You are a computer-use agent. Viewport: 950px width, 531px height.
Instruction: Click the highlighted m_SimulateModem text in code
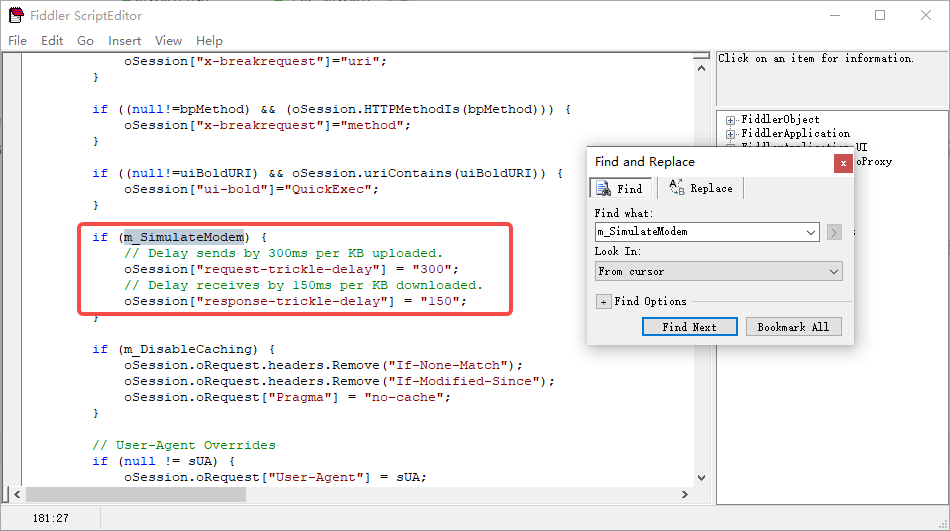(184, 237)
